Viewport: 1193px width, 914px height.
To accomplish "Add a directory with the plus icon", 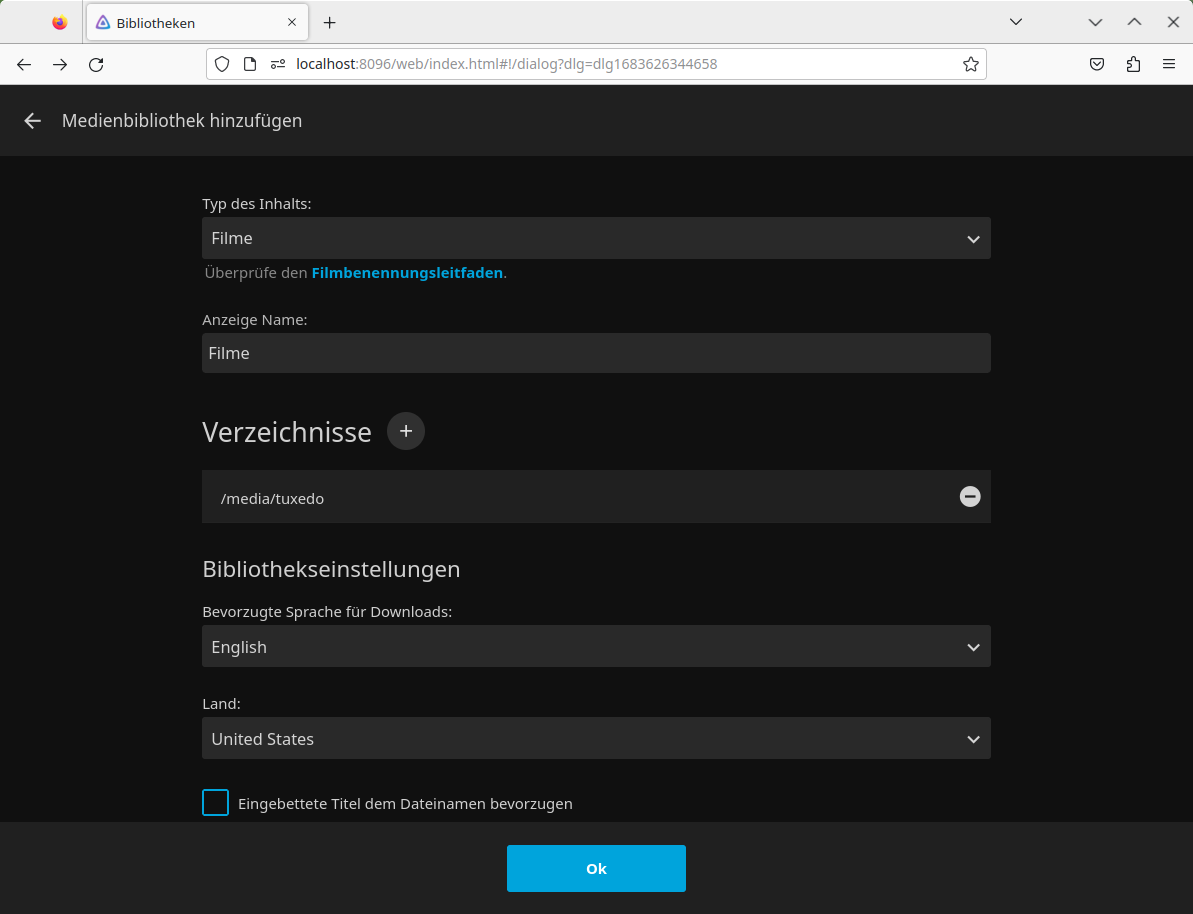I will coord(405,431).
